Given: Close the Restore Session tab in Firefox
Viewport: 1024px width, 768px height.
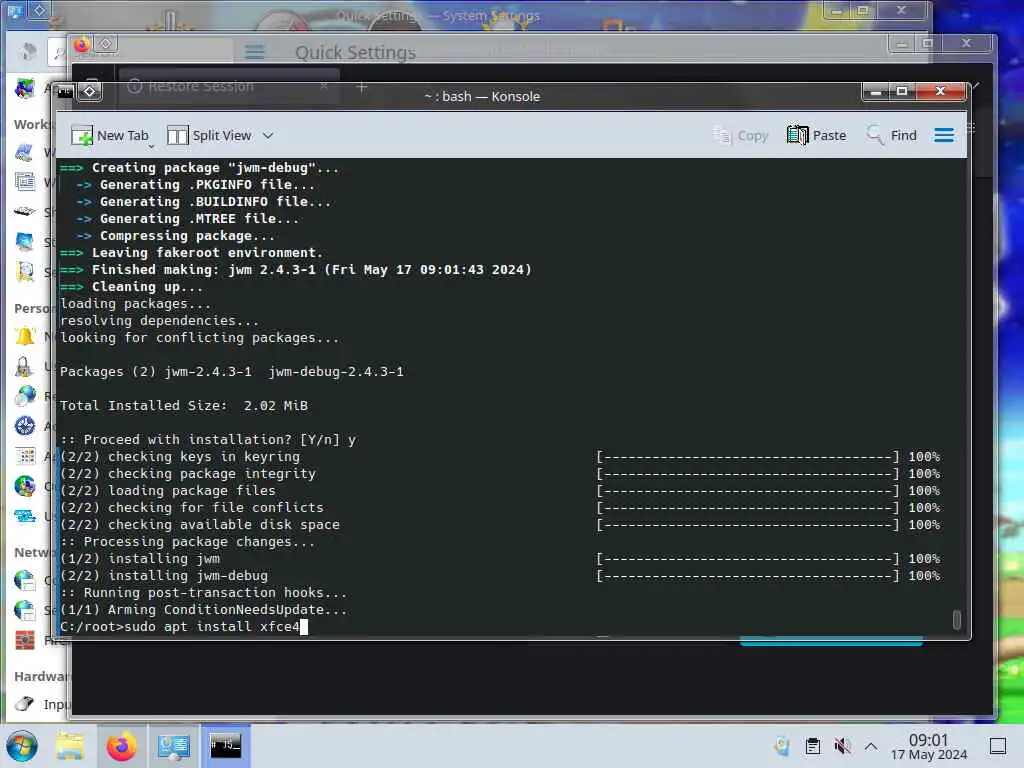Looking at the screenshot, I should point(324,86).
